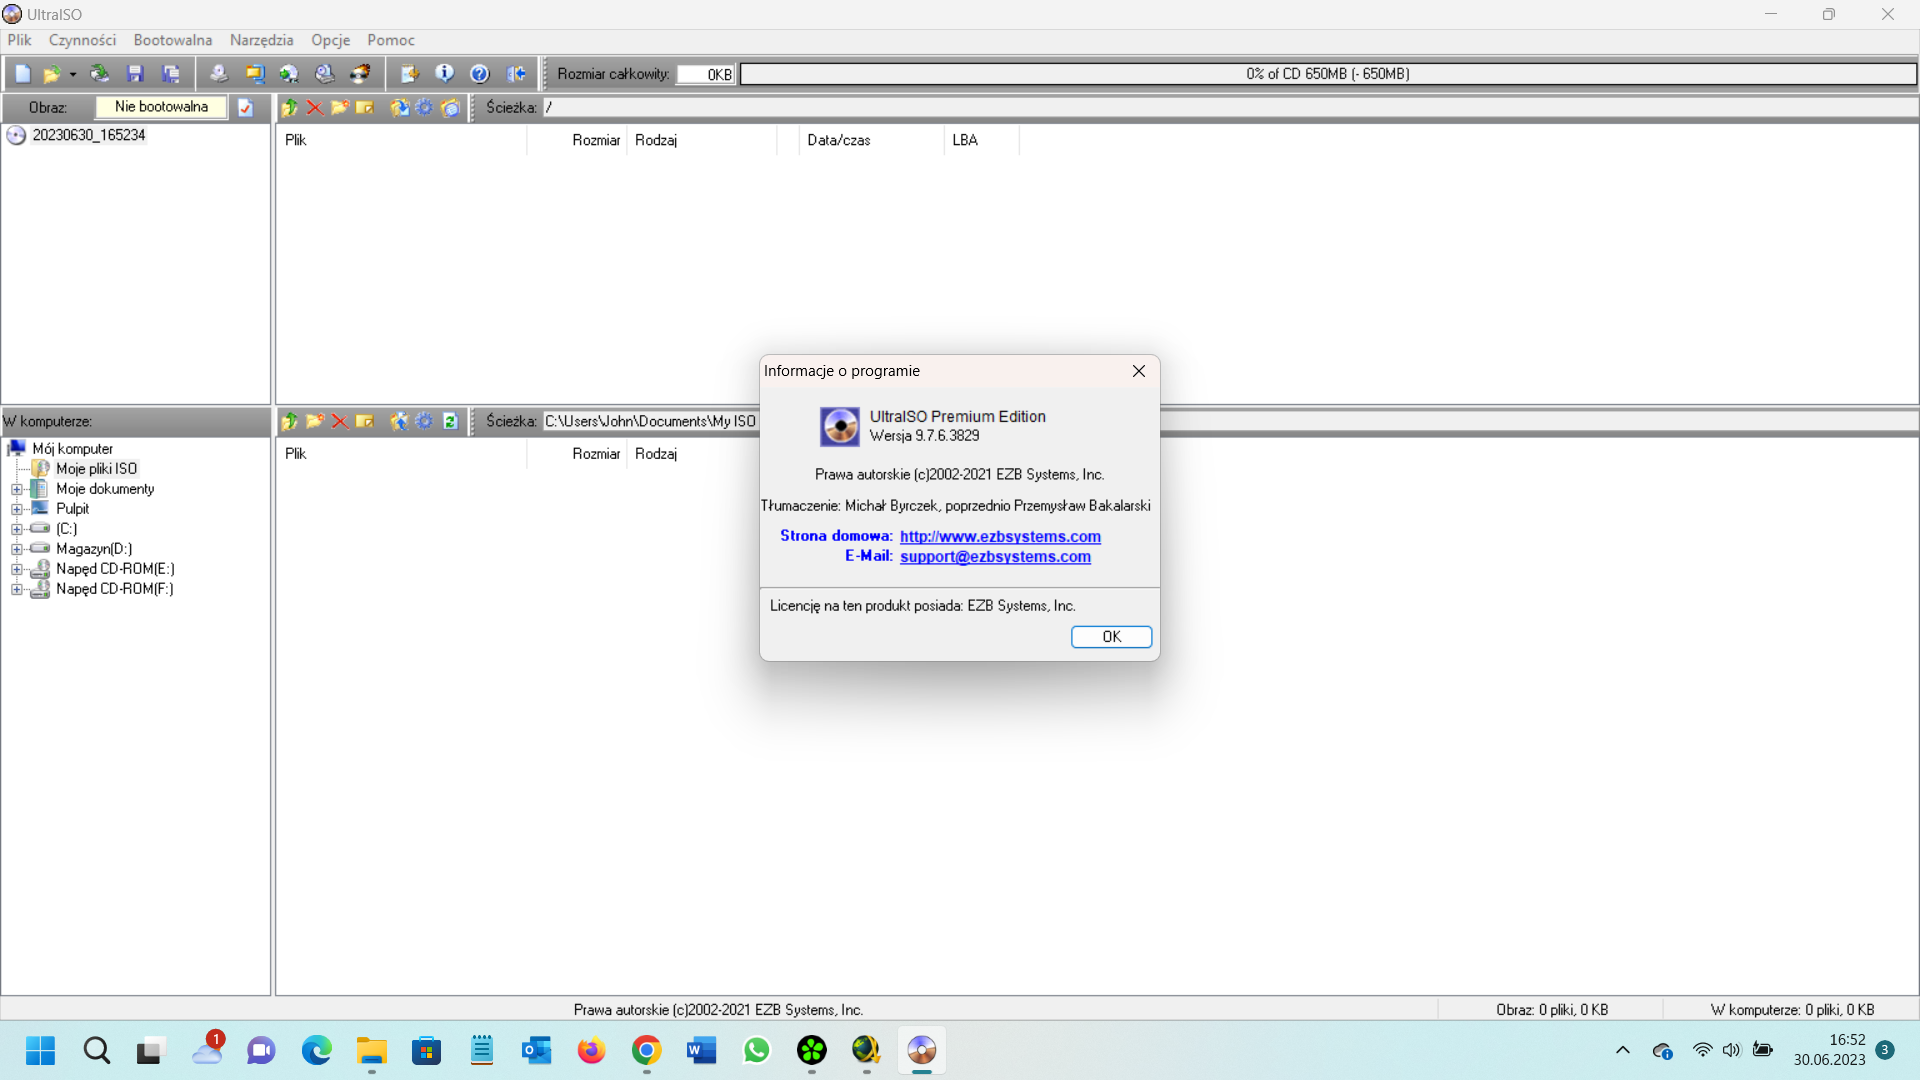Click the blue info bubble icon in the toolbar

445,74
